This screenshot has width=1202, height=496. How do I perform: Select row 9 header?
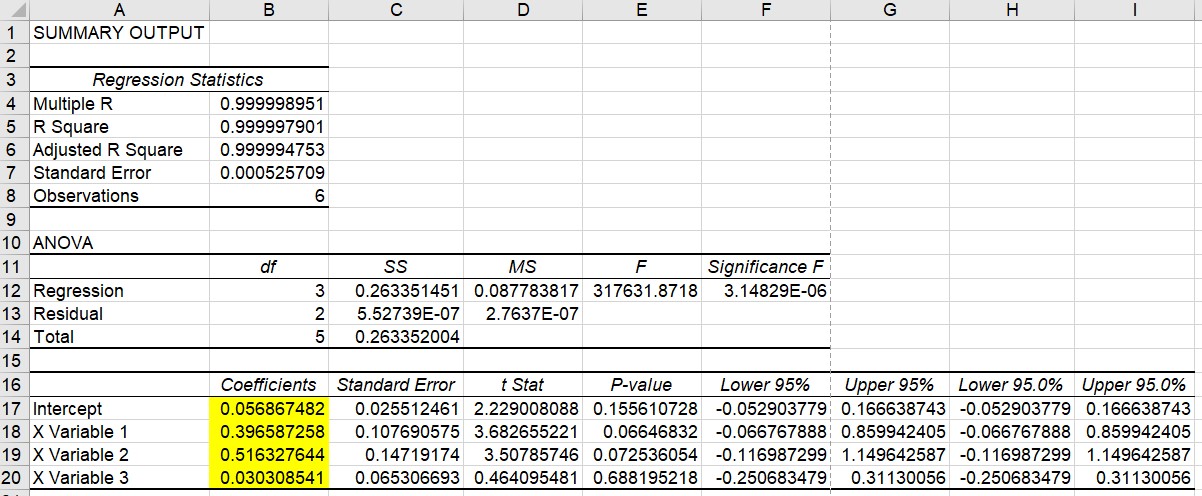coord(14,218)
